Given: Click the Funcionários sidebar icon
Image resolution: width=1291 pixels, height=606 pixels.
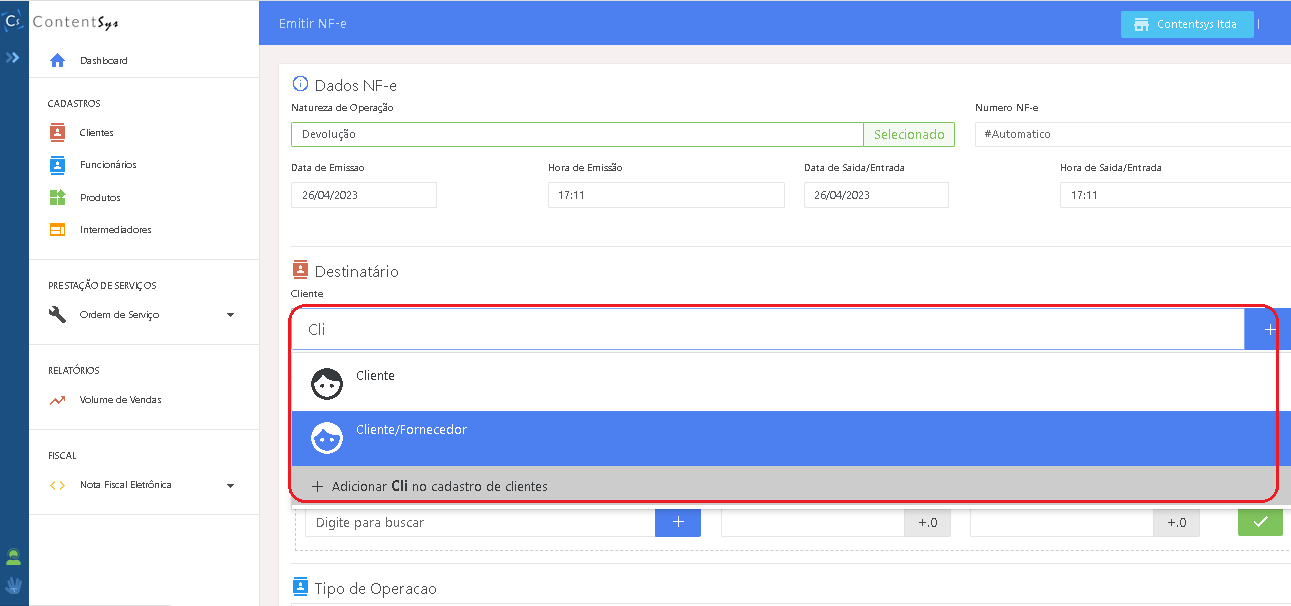Looking at the screenshot, I should [58, 165].
